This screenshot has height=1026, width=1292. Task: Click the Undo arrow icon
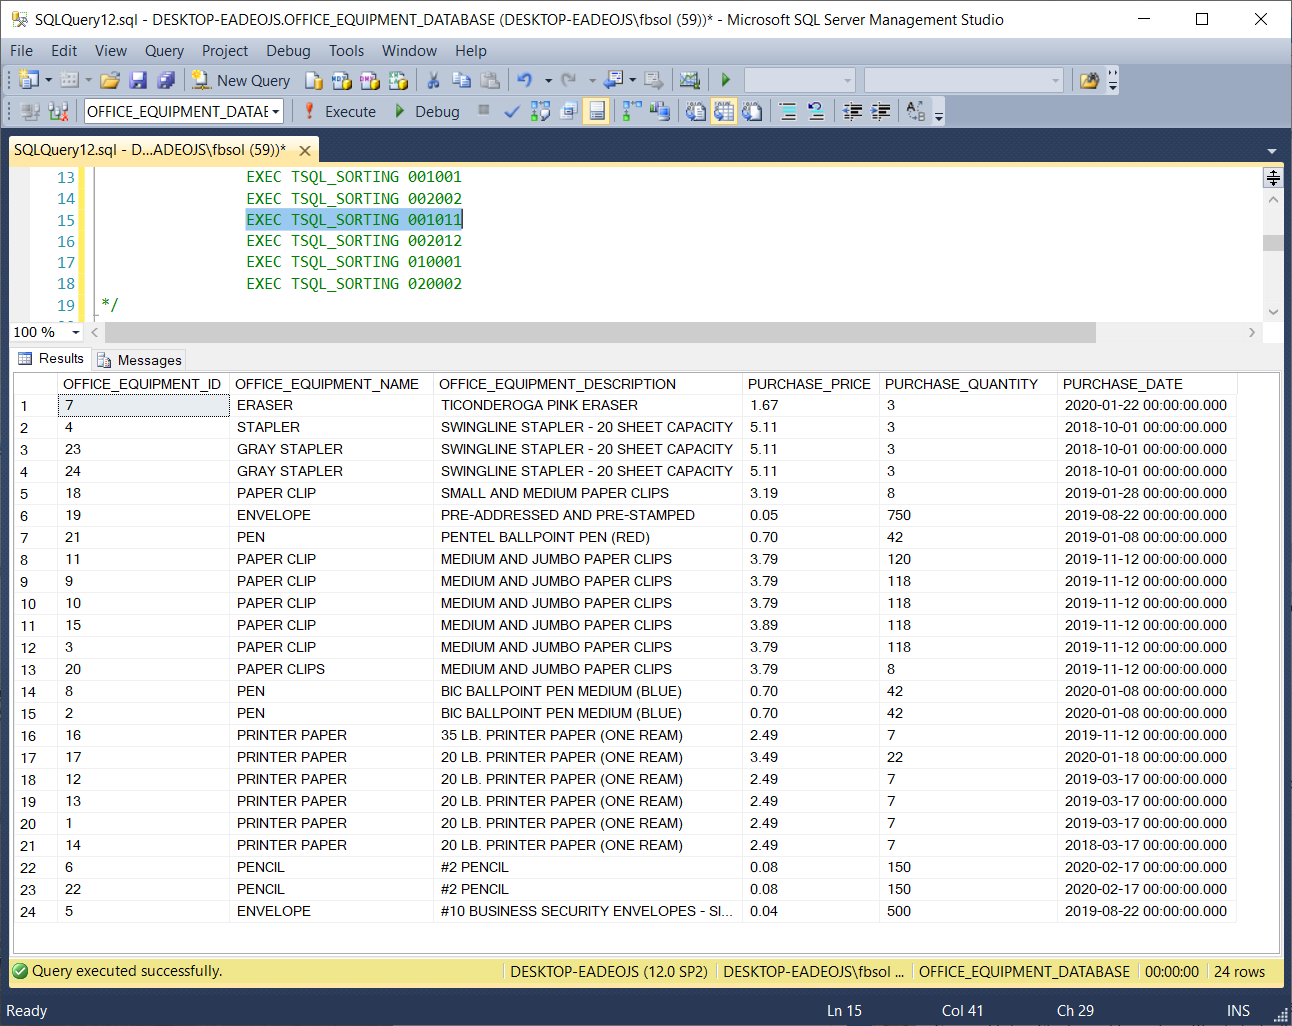click(523, 81)
